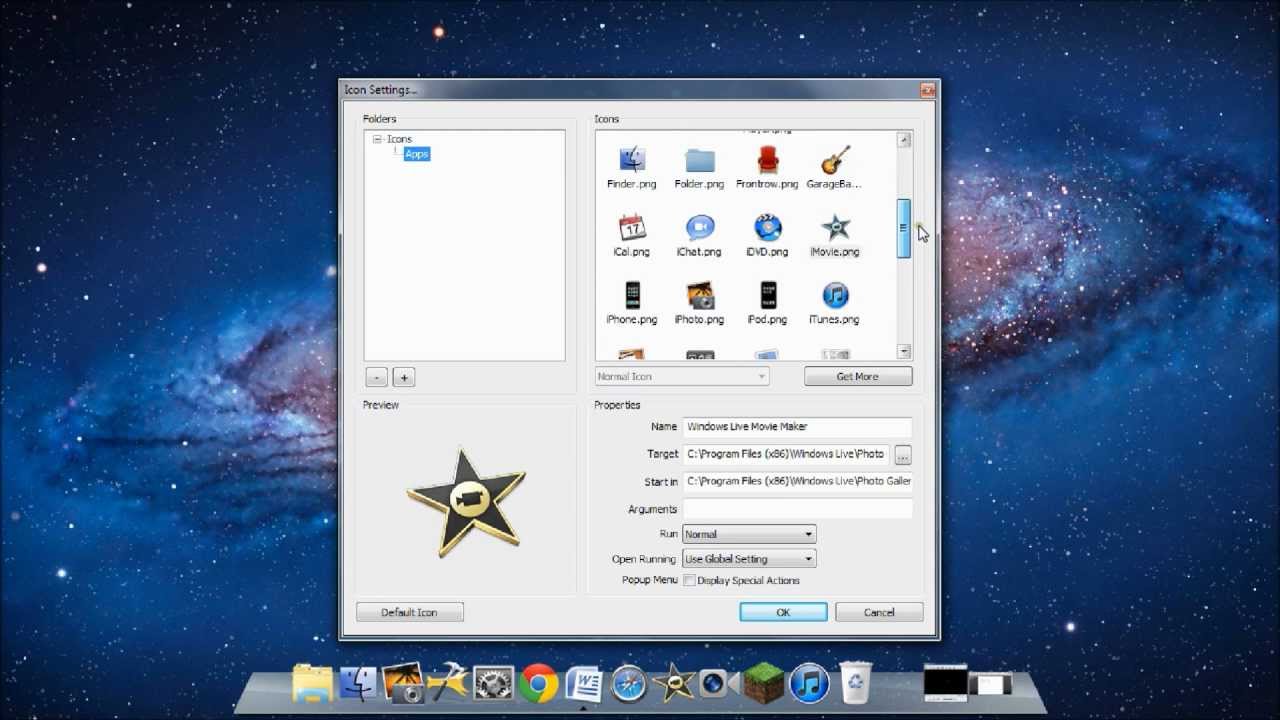Select the iPhone.png icon
The image size is (1280, 720).
[x=632, y=304]
